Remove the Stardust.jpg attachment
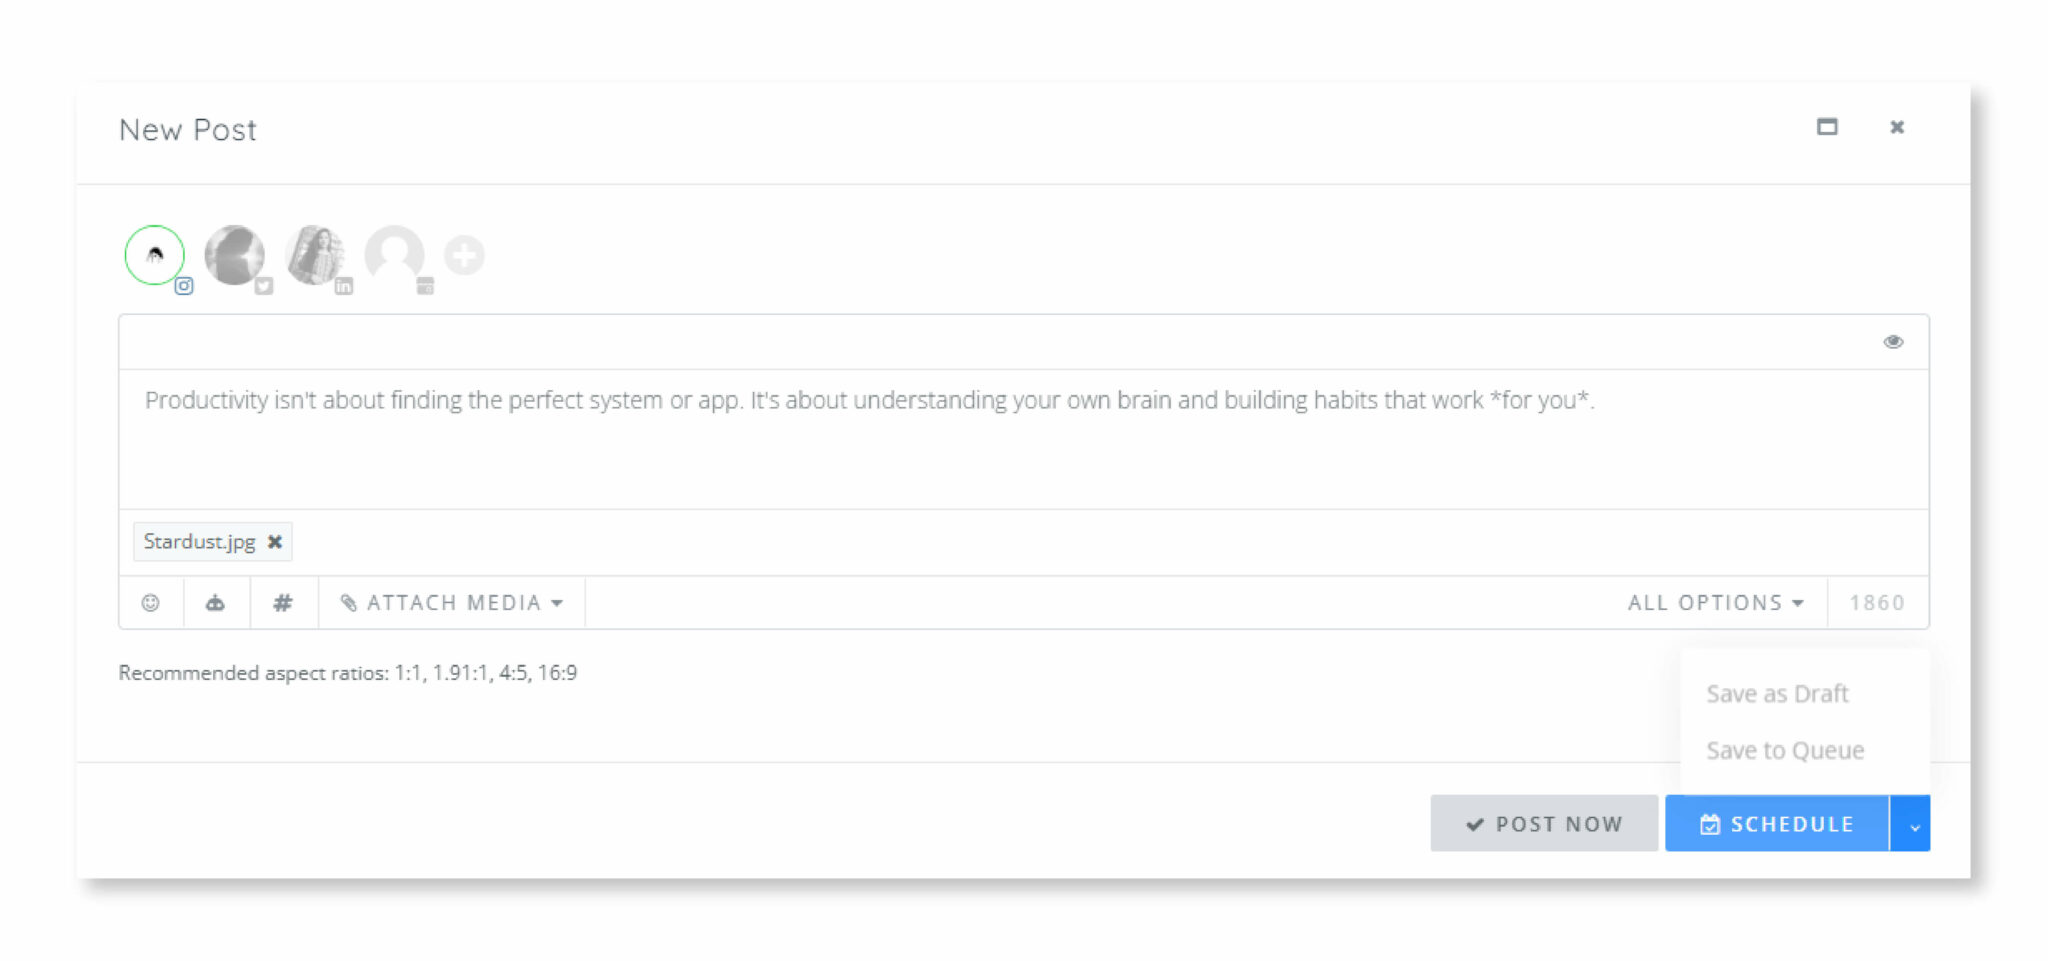This screenshot has height=961, width=2048. (275, 542)
